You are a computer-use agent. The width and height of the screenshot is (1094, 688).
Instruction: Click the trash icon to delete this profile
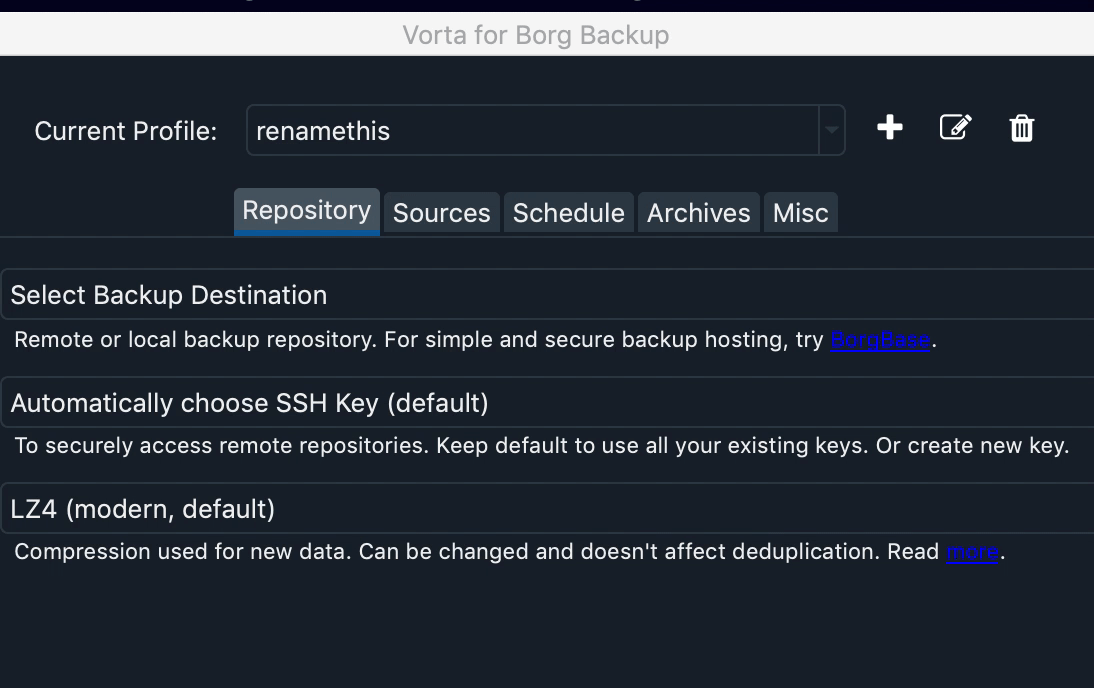[1021, 128]
